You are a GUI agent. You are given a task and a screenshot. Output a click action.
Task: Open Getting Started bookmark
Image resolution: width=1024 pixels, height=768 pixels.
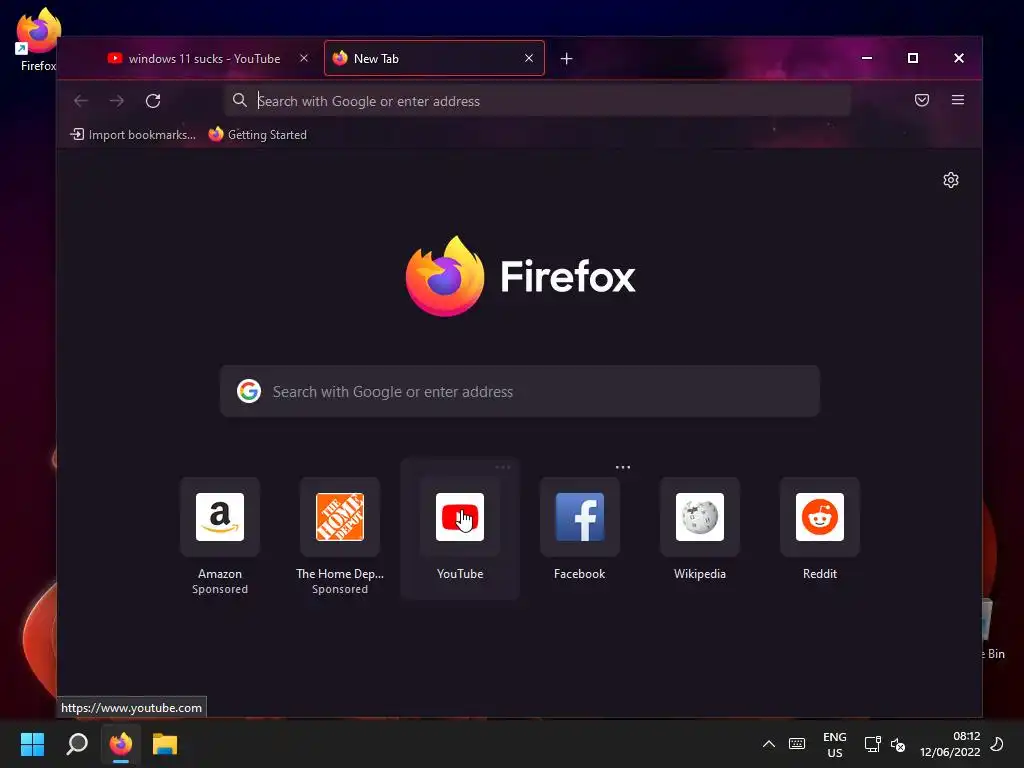[x=257, y=135]
